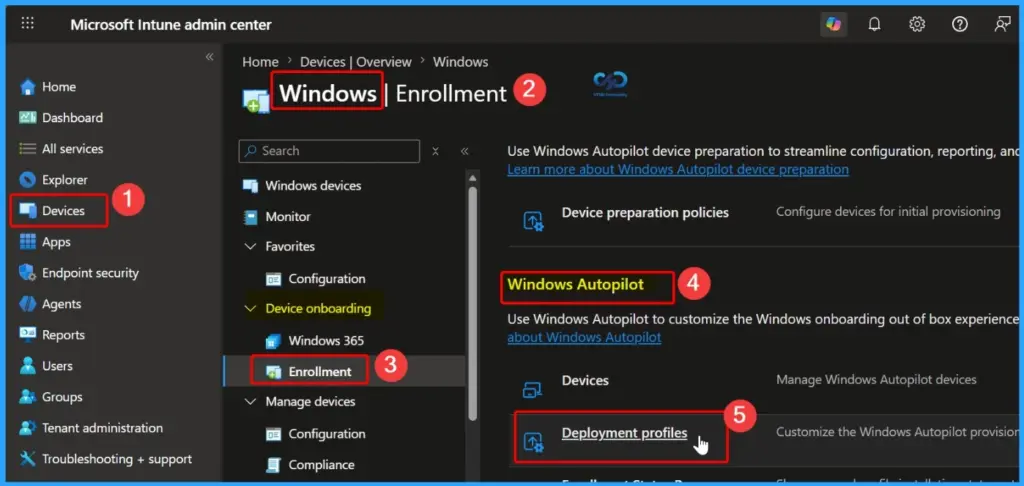The height and width of the screenshot is (486, 1024).
Task: Select Devices in left navigation
Action: pyautogui.click(x=63, y=211)
